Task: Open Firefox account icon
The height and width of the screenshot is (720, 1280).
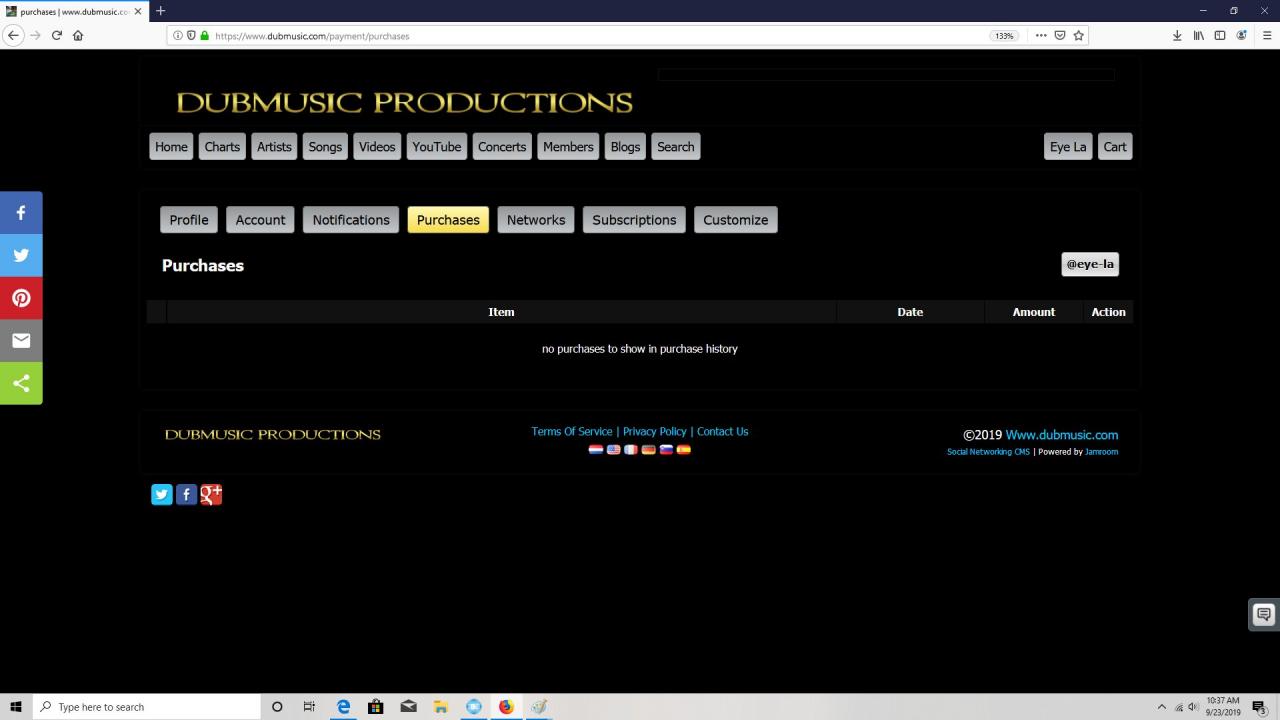Action: tap(1242, 35)
